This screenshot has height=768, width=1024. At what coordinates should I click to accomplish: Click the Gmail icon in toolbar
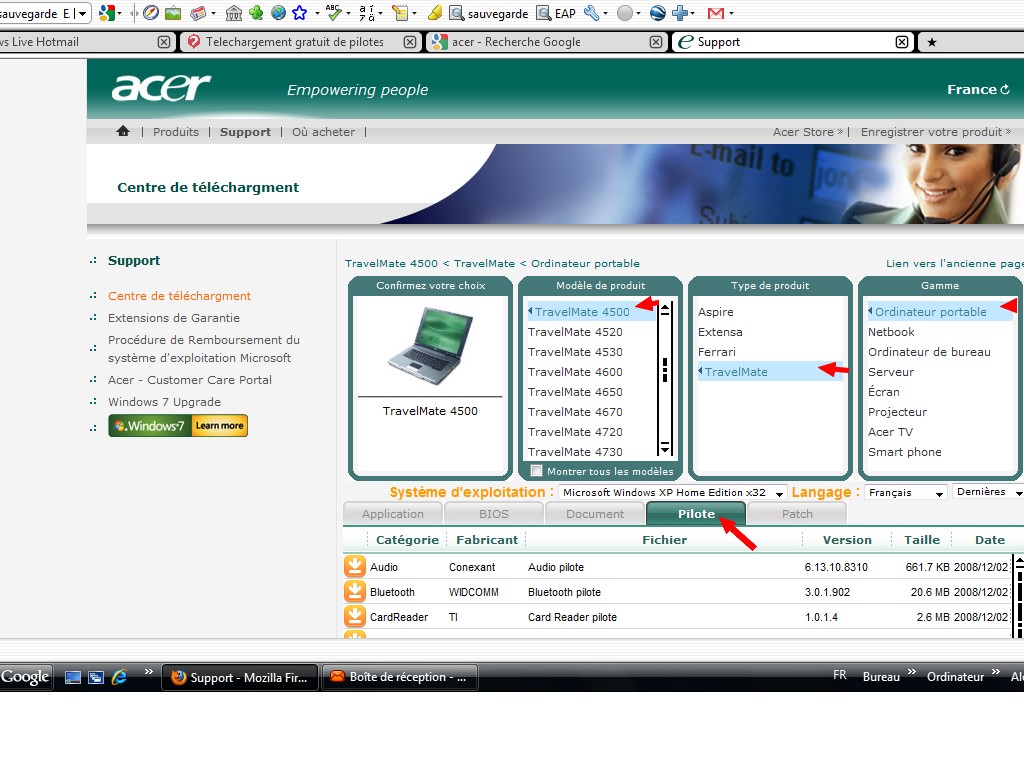point(715,13)
